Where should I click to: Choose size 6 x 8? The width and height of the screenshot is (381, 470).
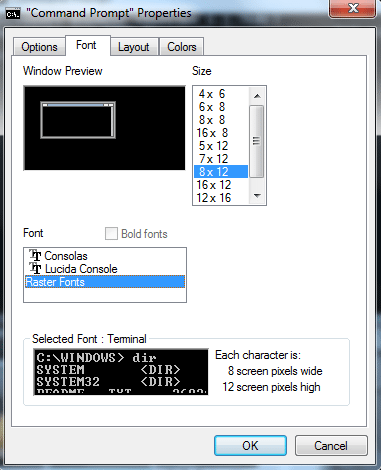(221, 107)
